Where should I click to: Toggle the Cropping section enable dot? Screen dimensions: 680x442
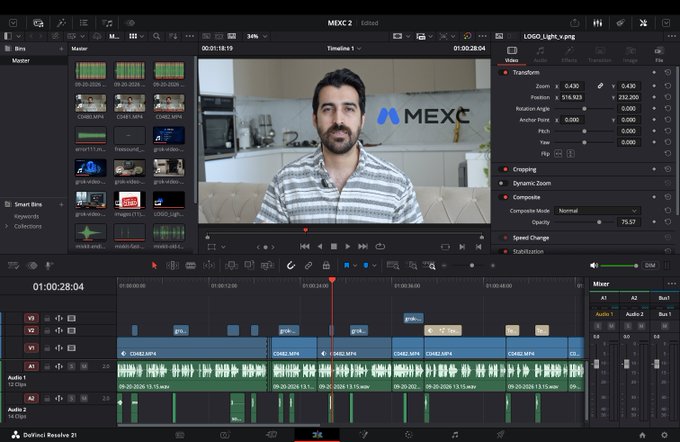tap(503, 169)
